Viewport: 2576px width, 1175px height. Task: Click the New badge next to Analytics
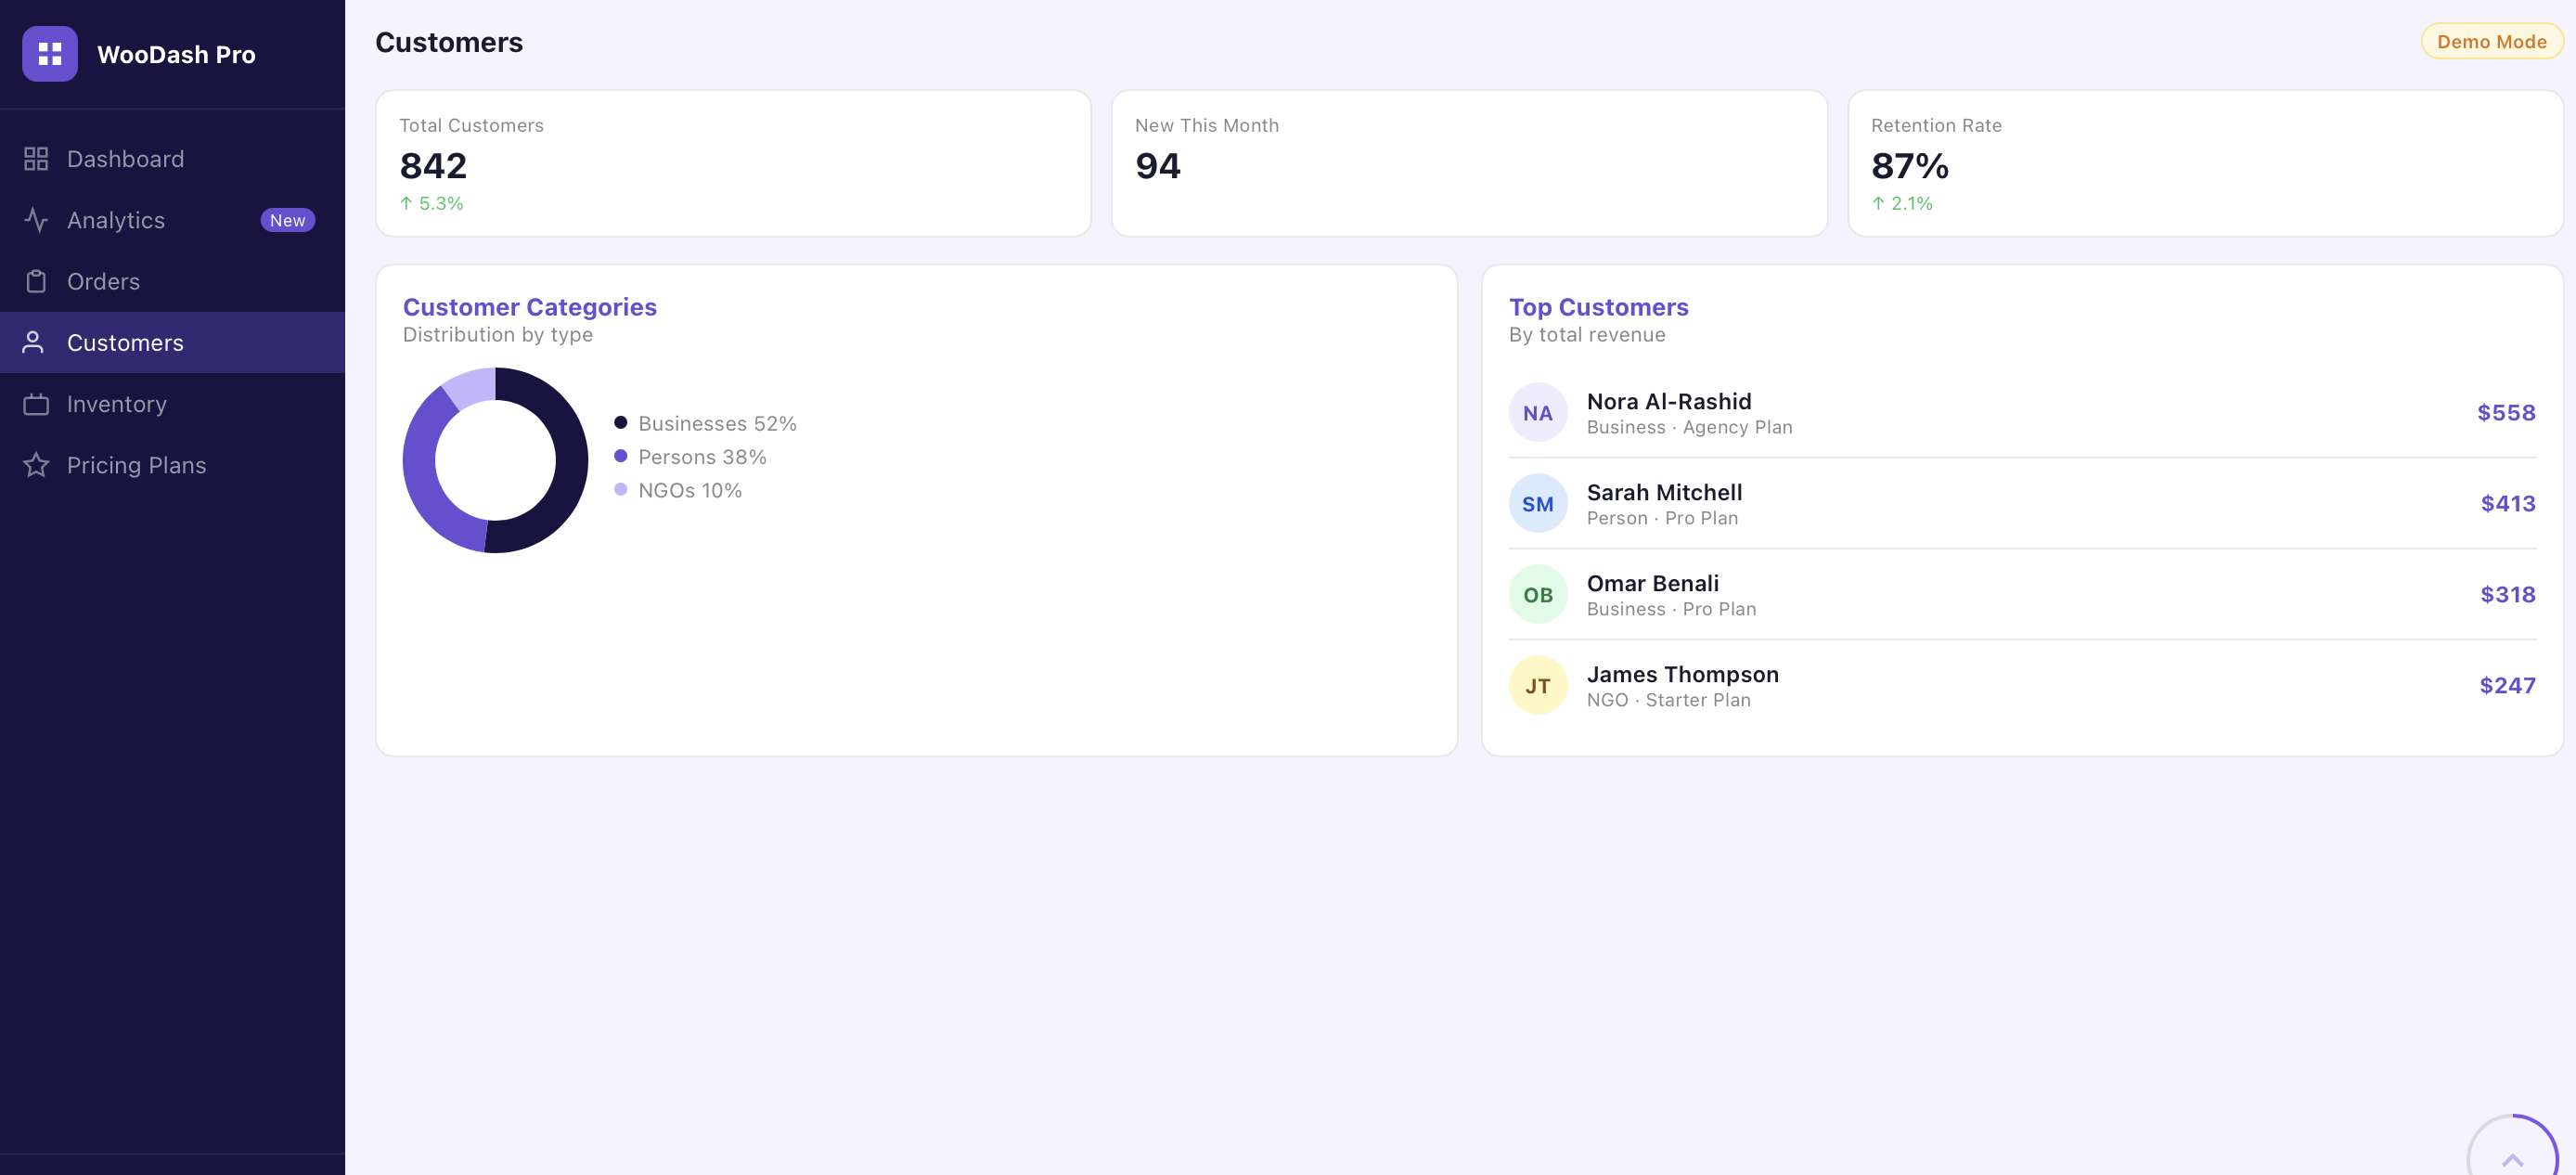(287, 220)
